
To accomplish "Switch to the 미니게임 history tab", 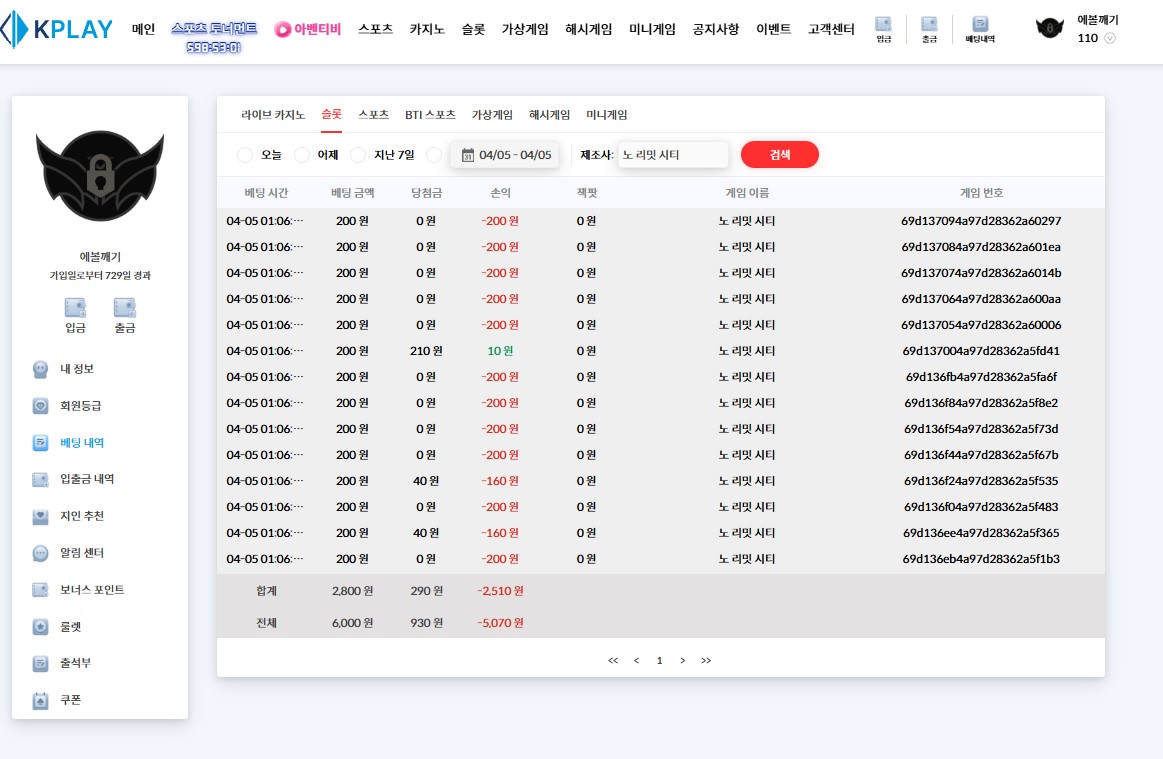I will pos(606,115).
